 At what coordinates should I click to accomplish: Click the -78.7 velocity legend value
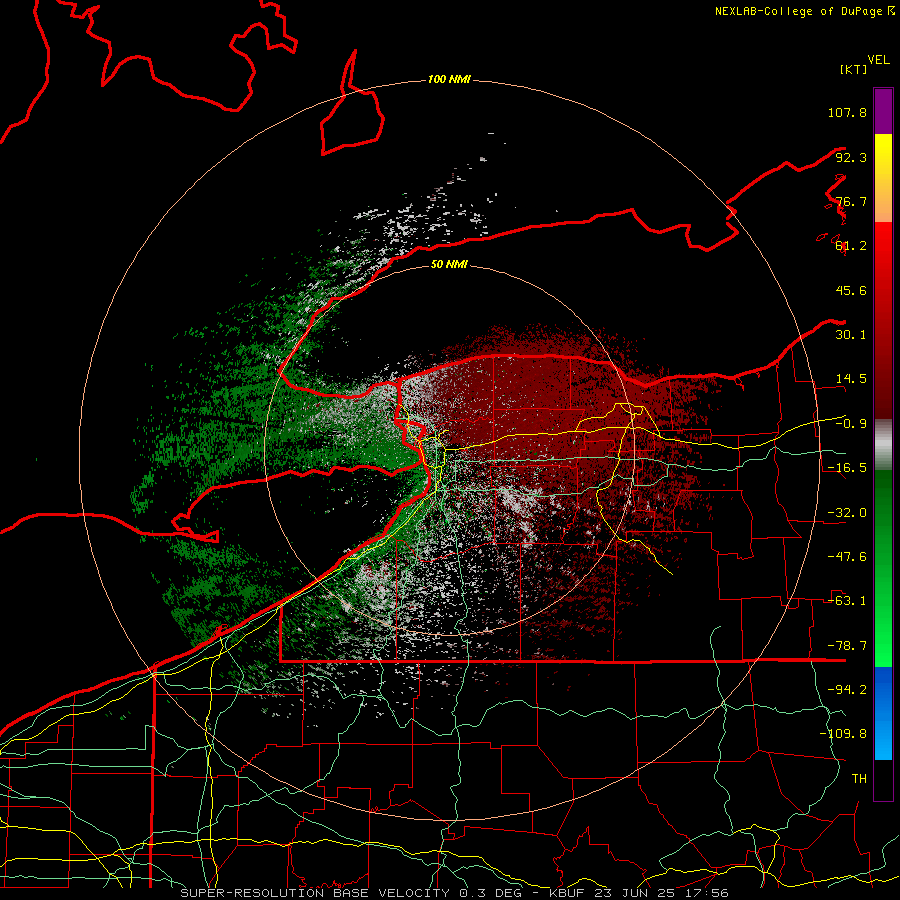pyautogui.click(x=847, y=646)
